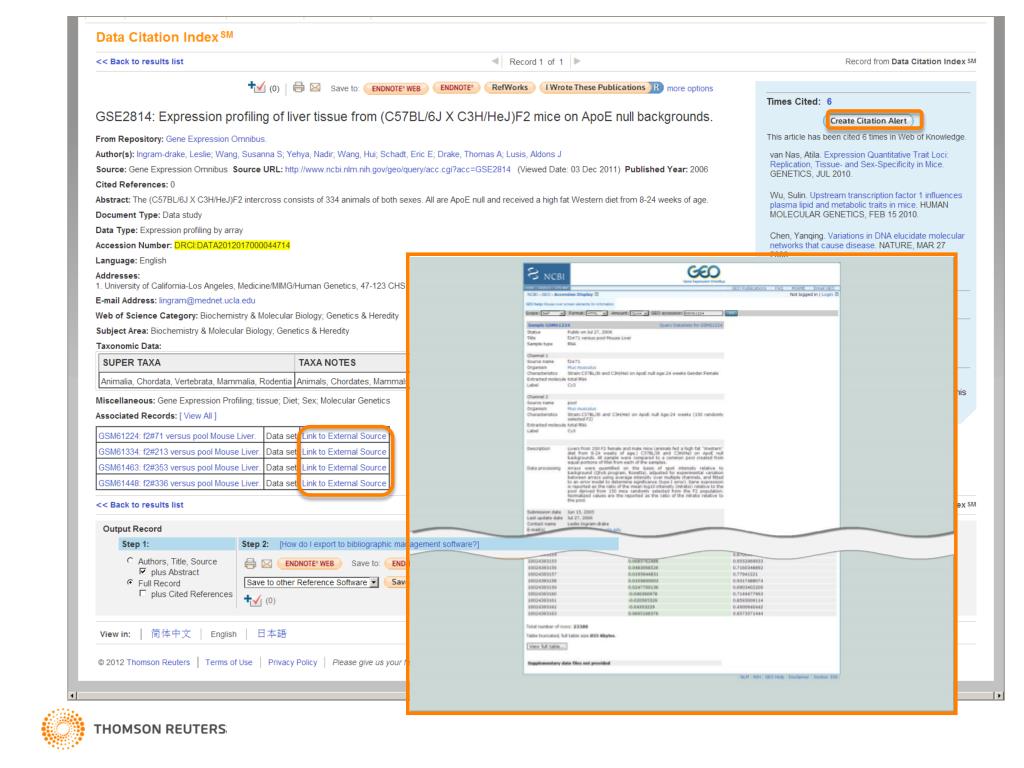The height and width of the screenshot is (768, 1024).
Task: Save to EndNote Web at top
Action: point(396,88)
